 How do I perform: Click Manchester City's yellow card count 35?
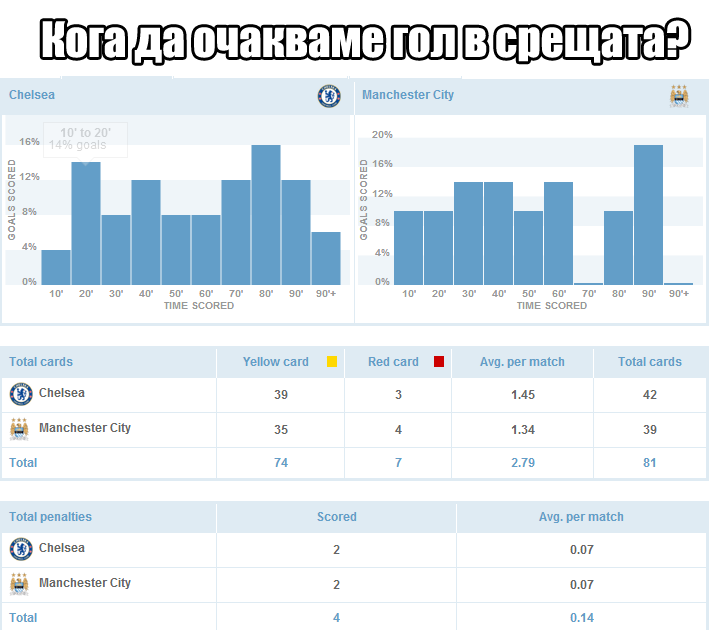281,429
